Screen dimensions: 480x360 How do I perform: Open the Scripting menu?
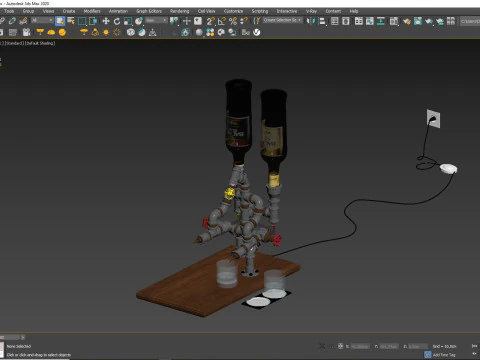tap(260, 11)
